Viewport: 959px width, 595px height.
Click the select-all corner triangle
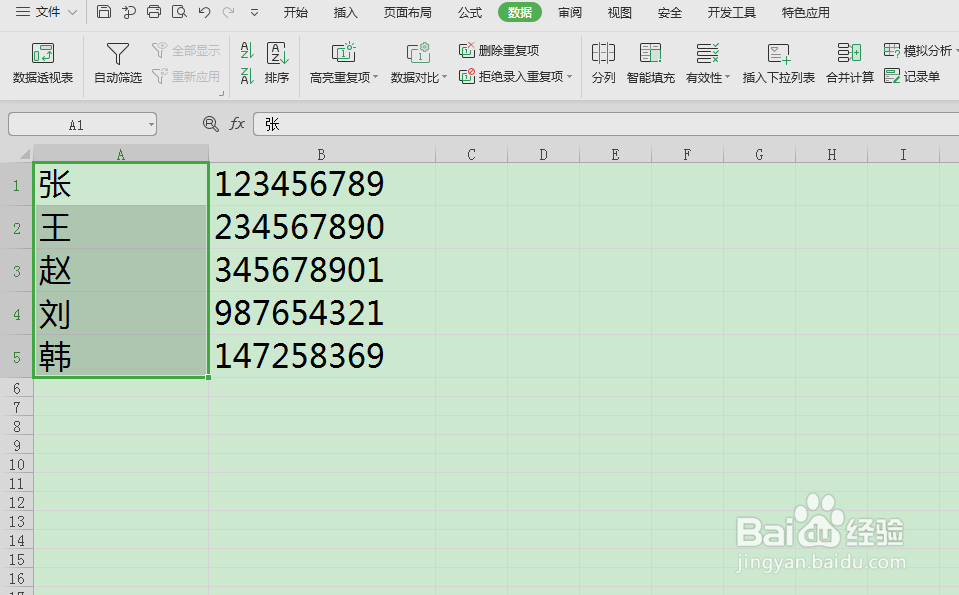(x=25, y=153)
